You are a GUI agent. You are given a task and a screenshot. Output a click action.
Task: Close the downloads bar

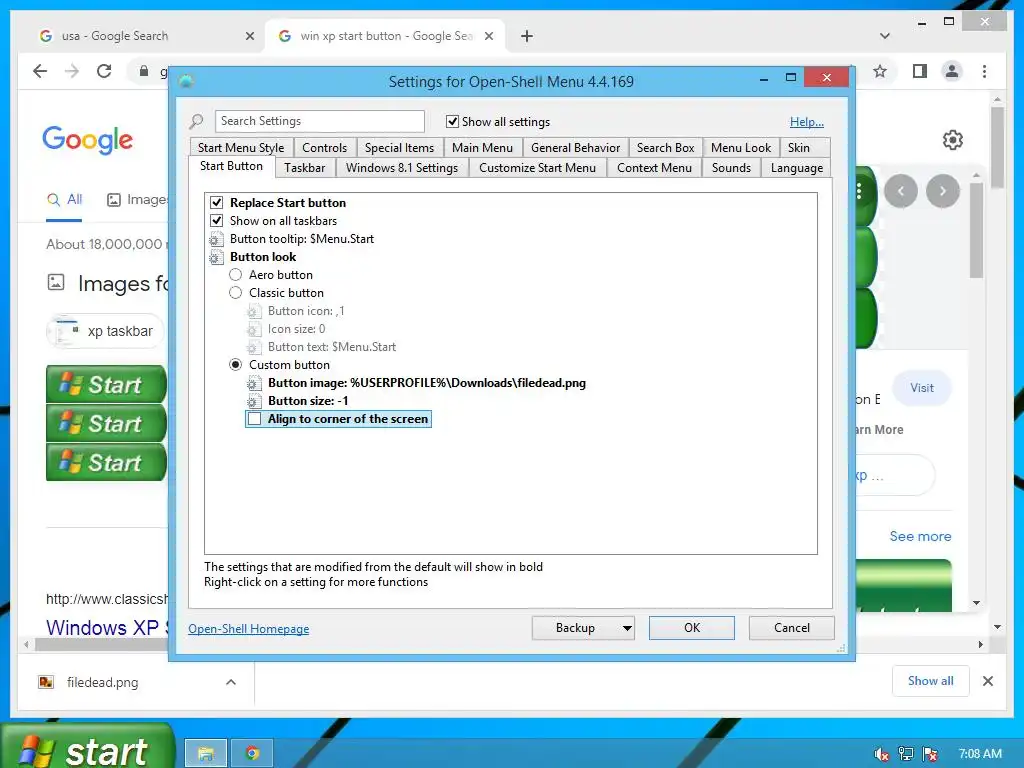click(987, 681)
